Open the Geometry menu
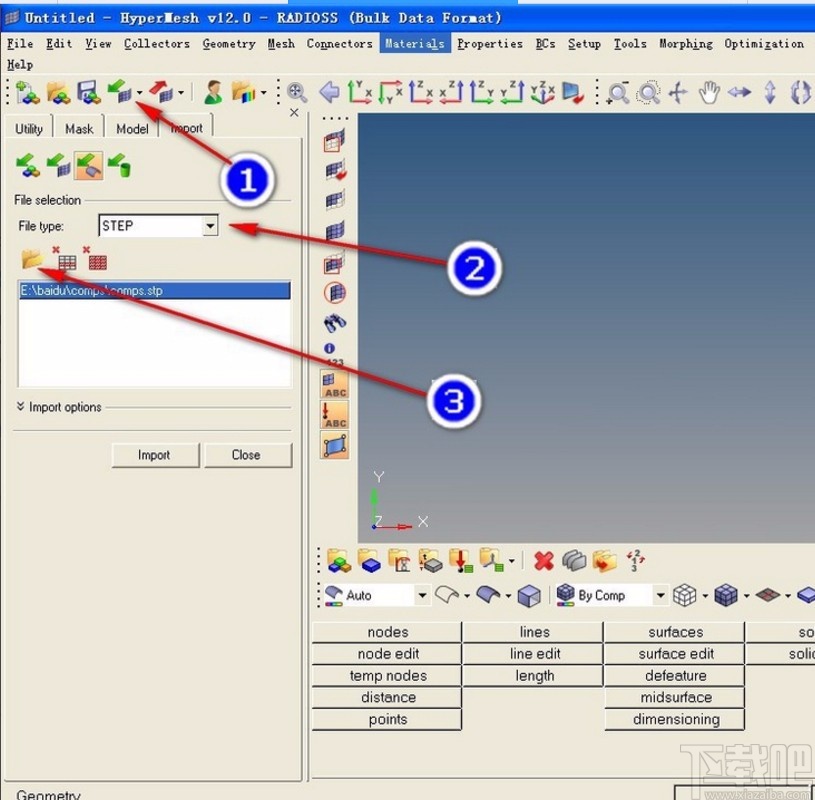 pyautogui.click(x=229, y=44)
